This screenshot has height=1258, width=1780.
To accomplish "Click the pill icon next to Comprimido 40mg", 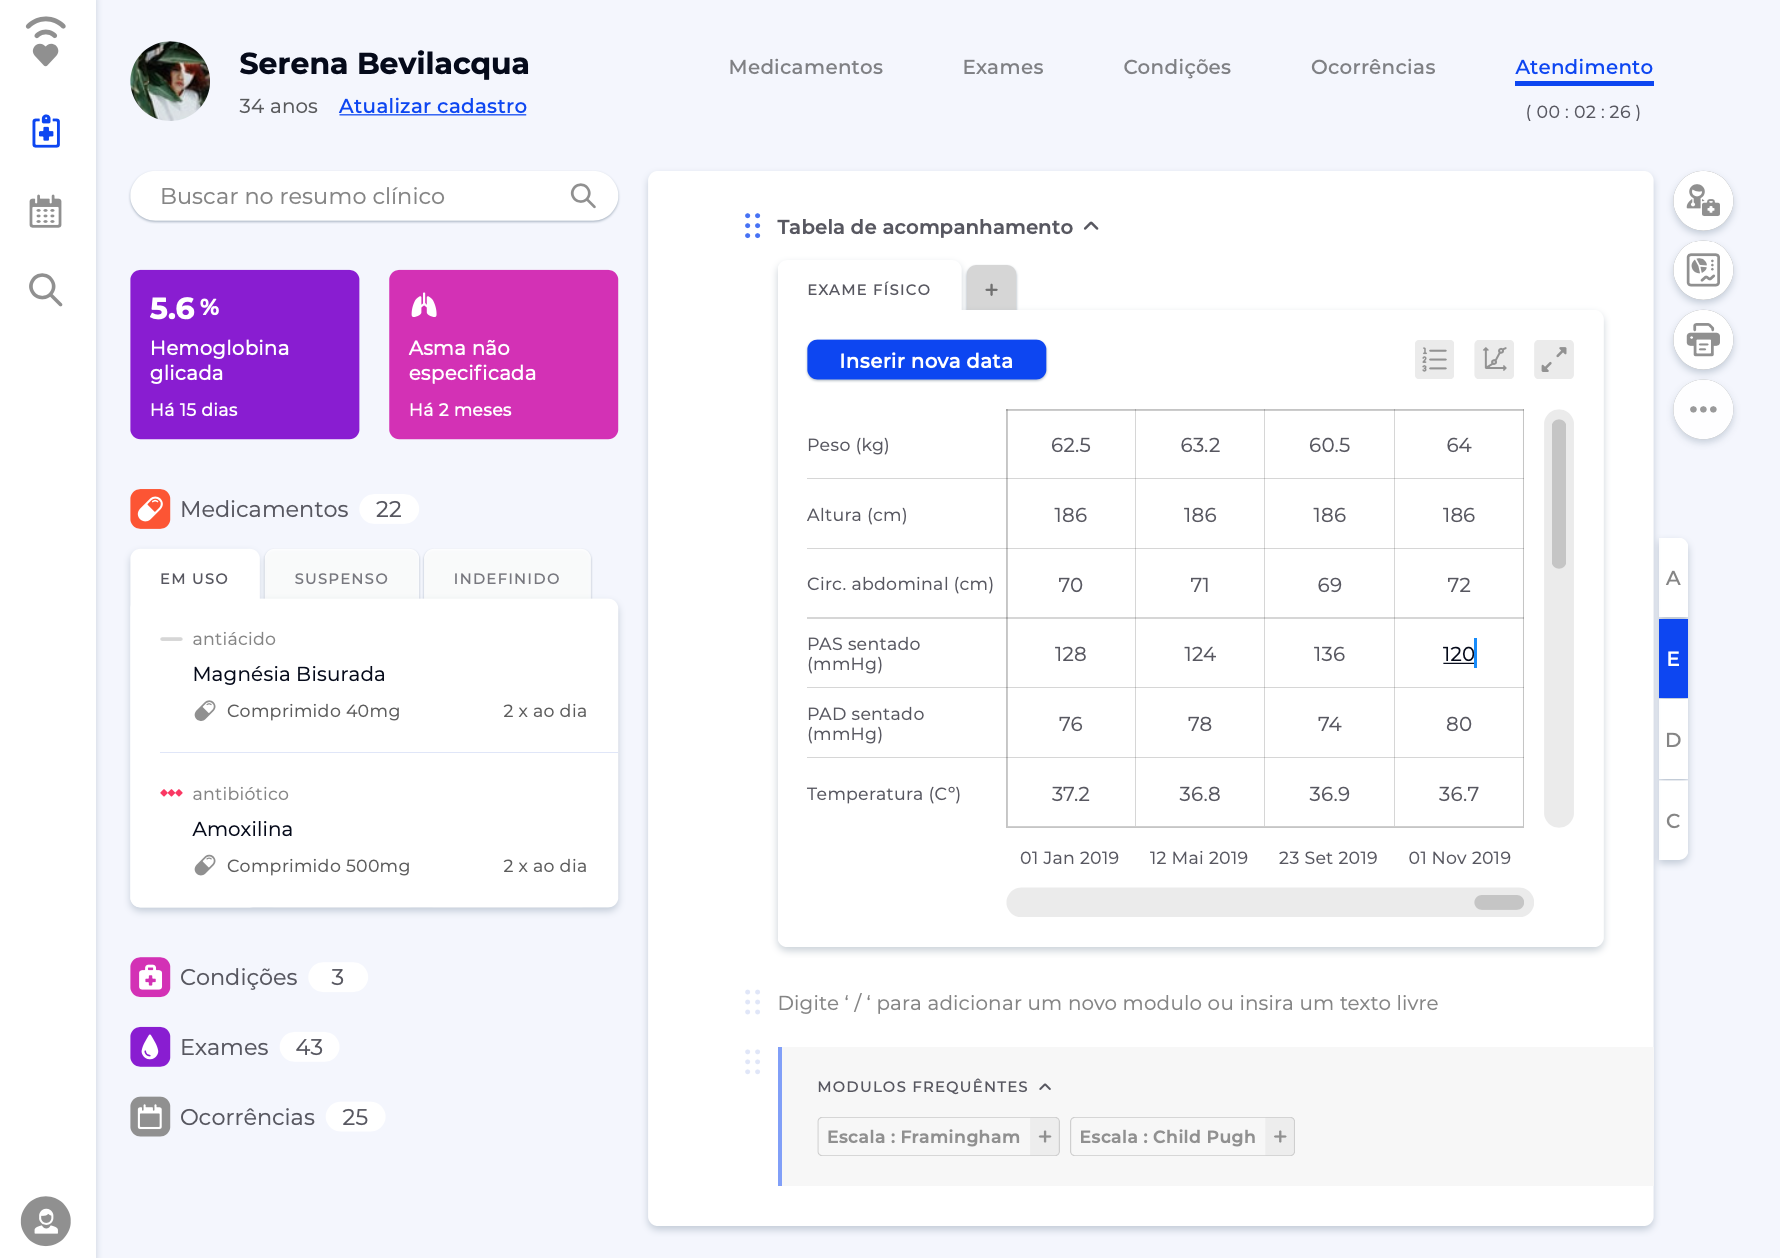I will coord(205,711).
